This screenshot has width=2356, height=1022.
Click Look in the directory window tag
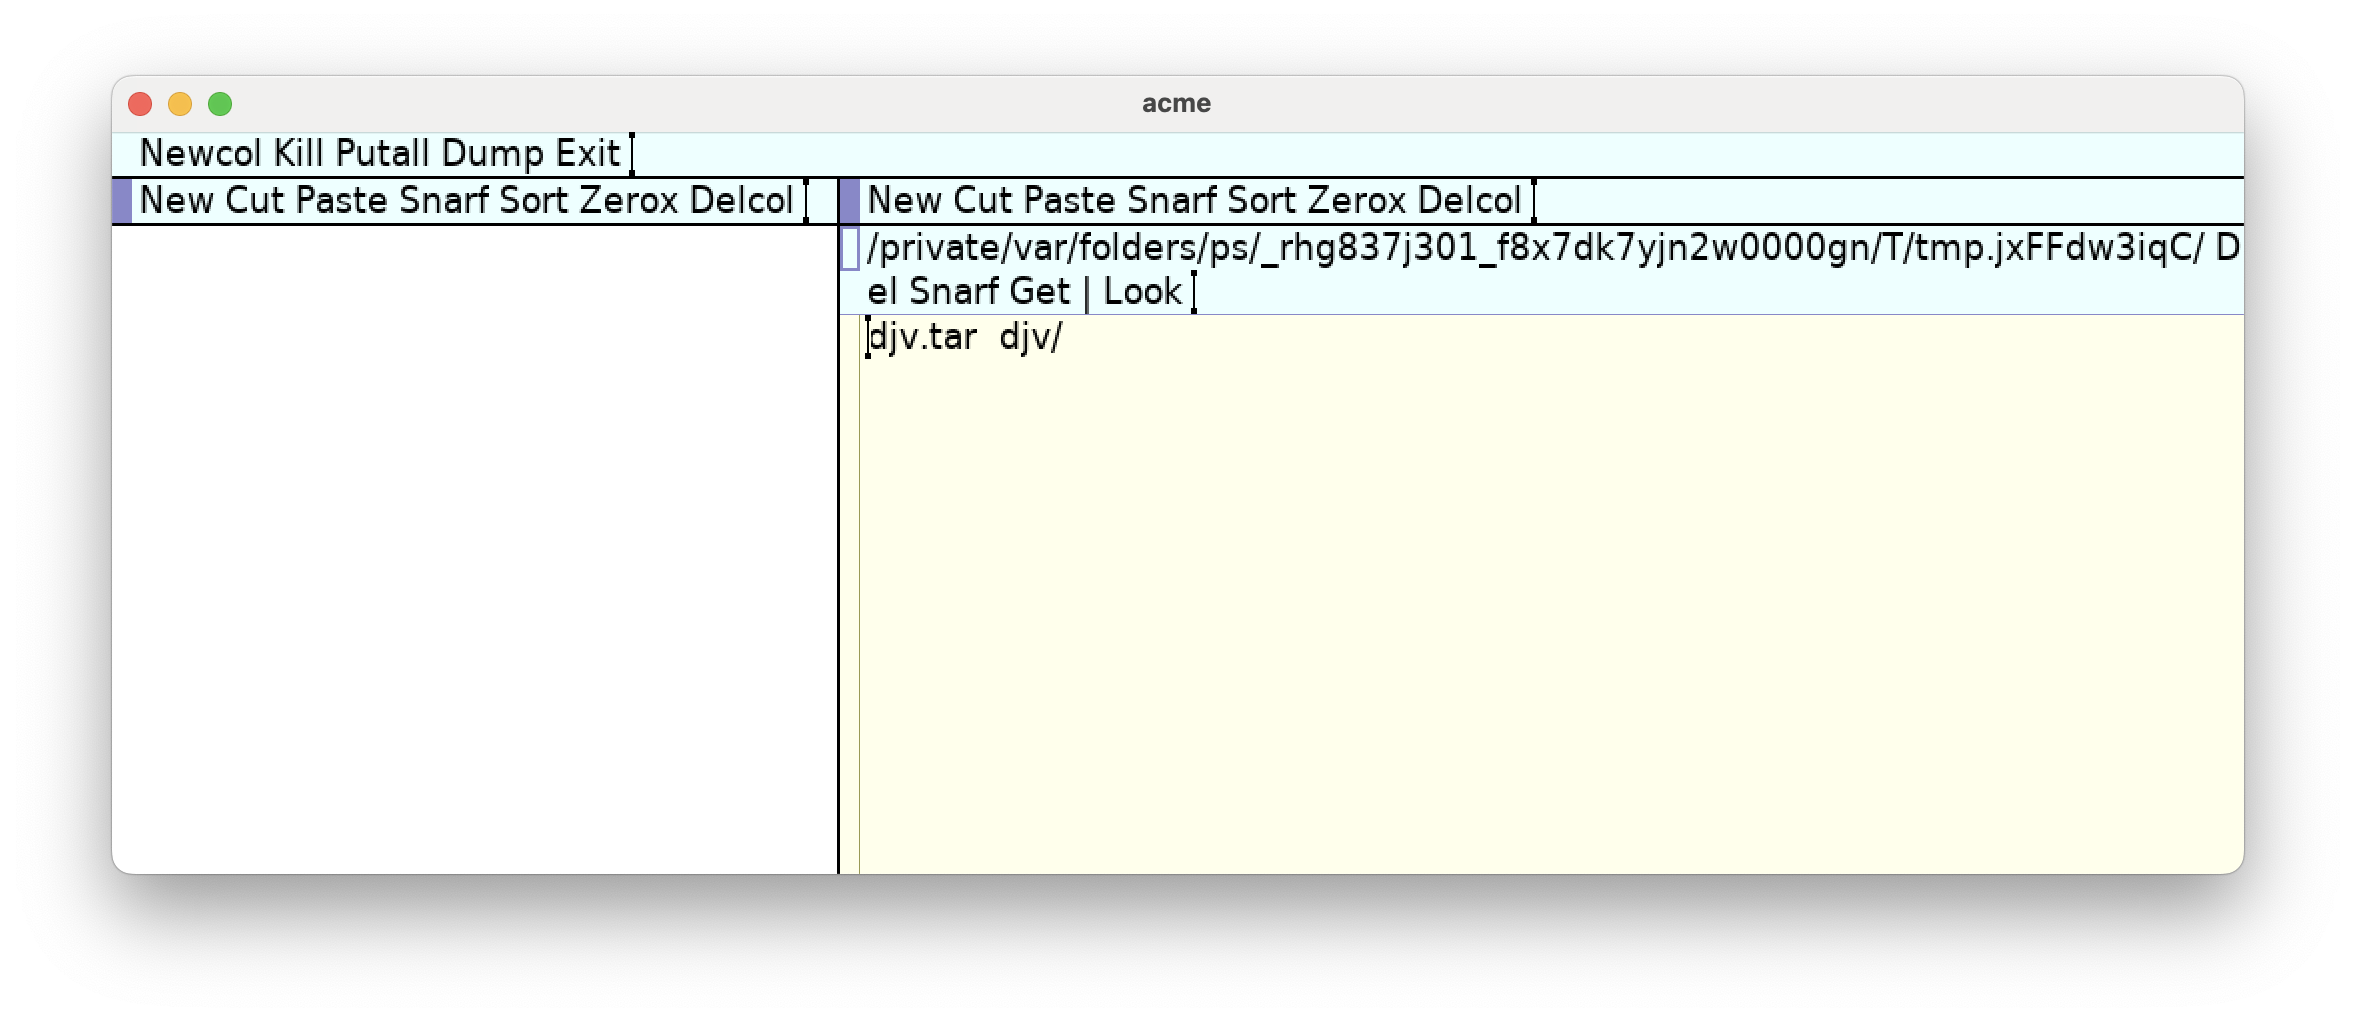tap(1142, 292)
